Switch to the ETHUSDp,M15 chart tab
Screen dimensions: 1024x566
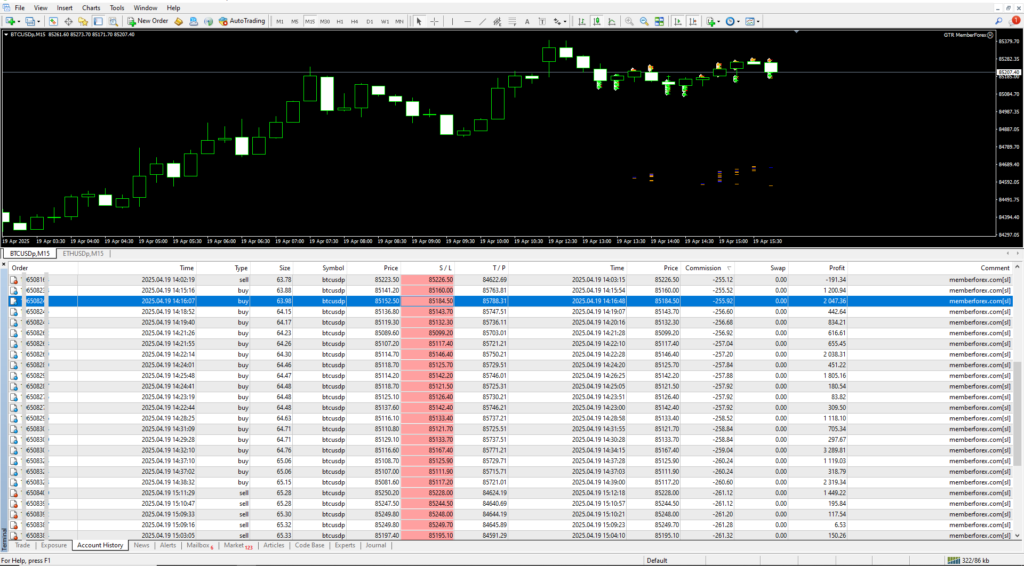pos(82,254)
